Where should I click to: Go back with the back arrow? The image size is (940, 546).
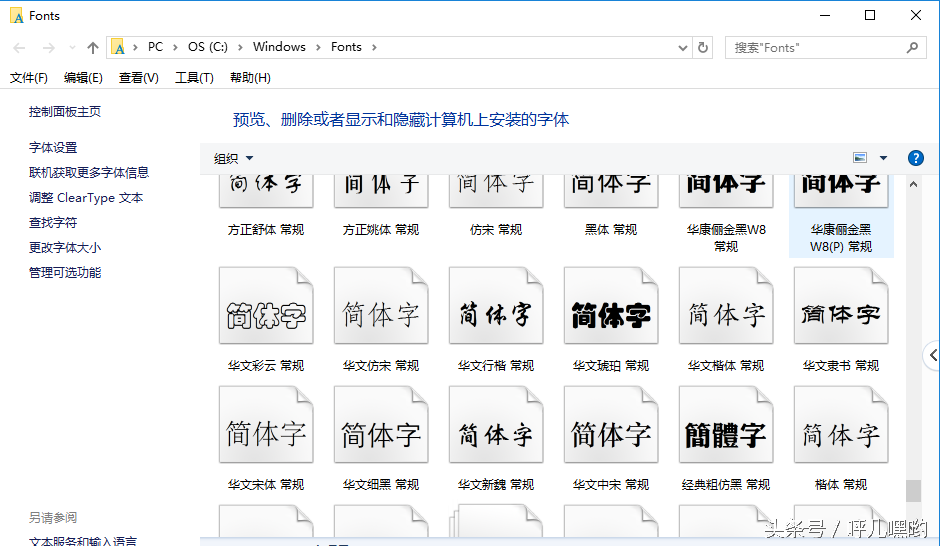pos(19,47)
